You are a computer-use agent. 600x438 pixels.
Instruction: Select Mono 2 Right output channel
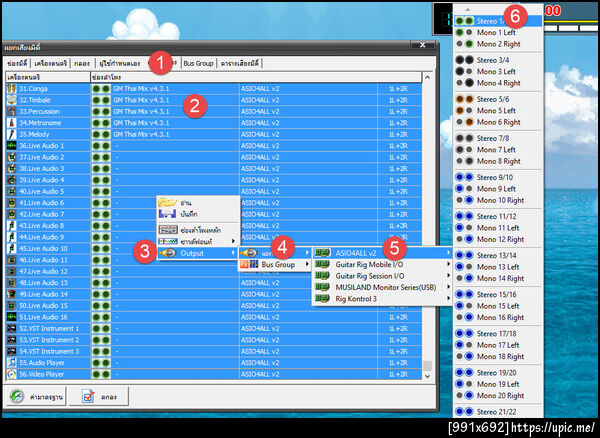[497, 44]
